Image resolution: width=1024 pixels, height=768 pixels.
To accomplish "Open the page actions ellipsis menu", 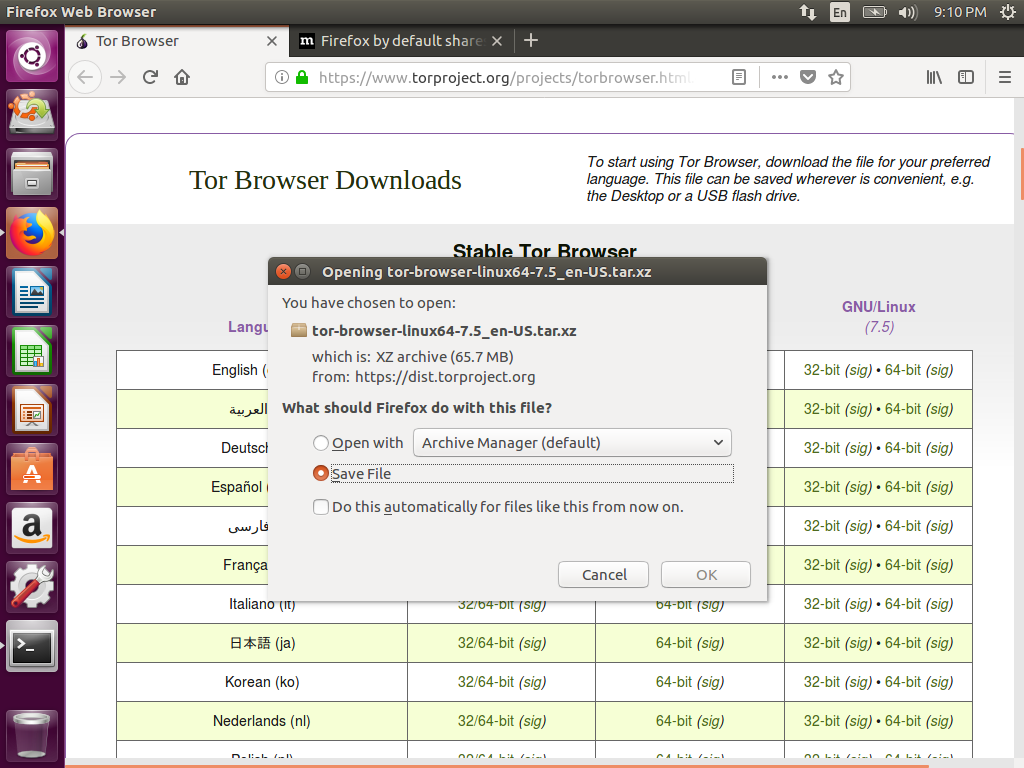I will tap(779, 77).
